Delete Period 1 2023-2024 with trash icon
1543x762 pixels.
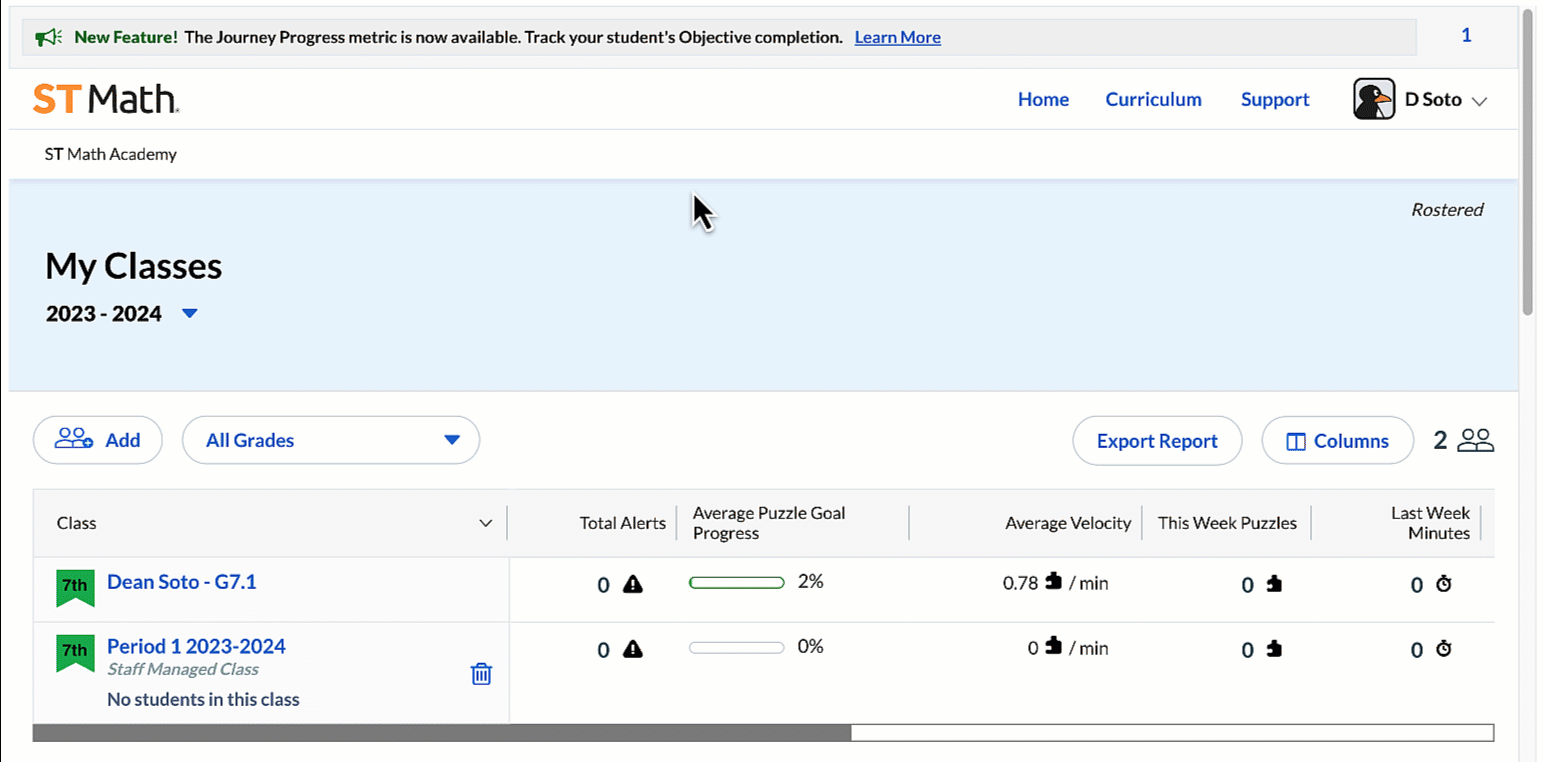pyautogui.click(x=481, y=674)
